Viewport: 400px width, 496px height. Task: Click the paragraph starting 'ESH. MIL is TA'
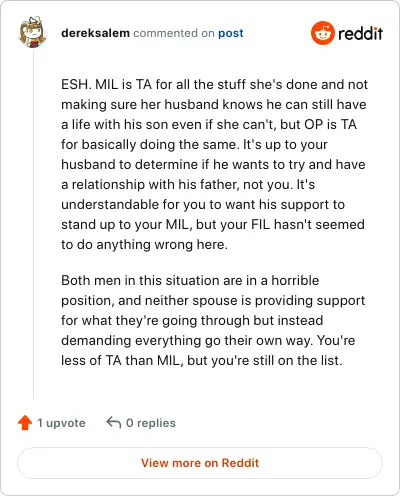click(x=214, y=164)
